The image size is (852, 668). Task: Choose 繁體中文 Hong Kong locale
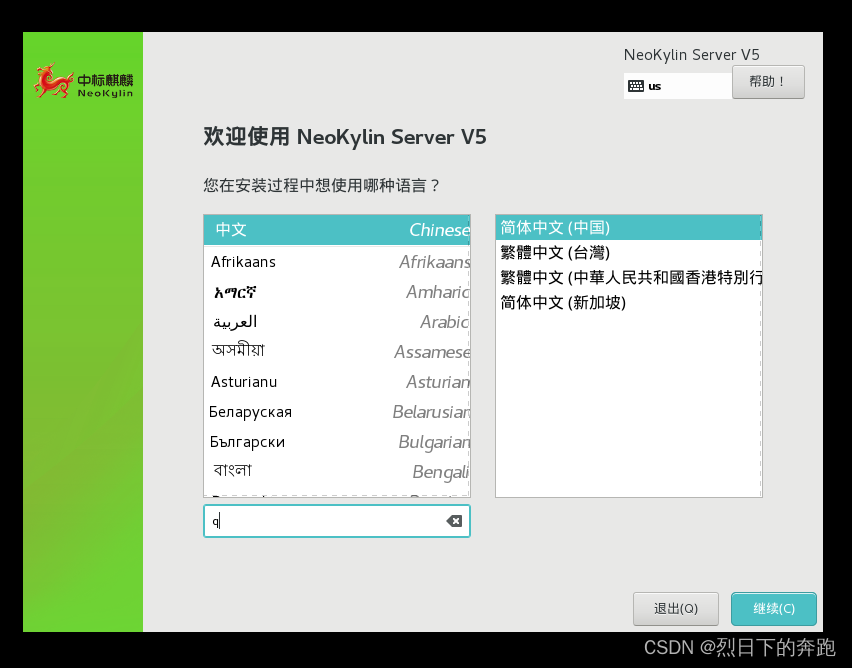click(x=629, y=278)
